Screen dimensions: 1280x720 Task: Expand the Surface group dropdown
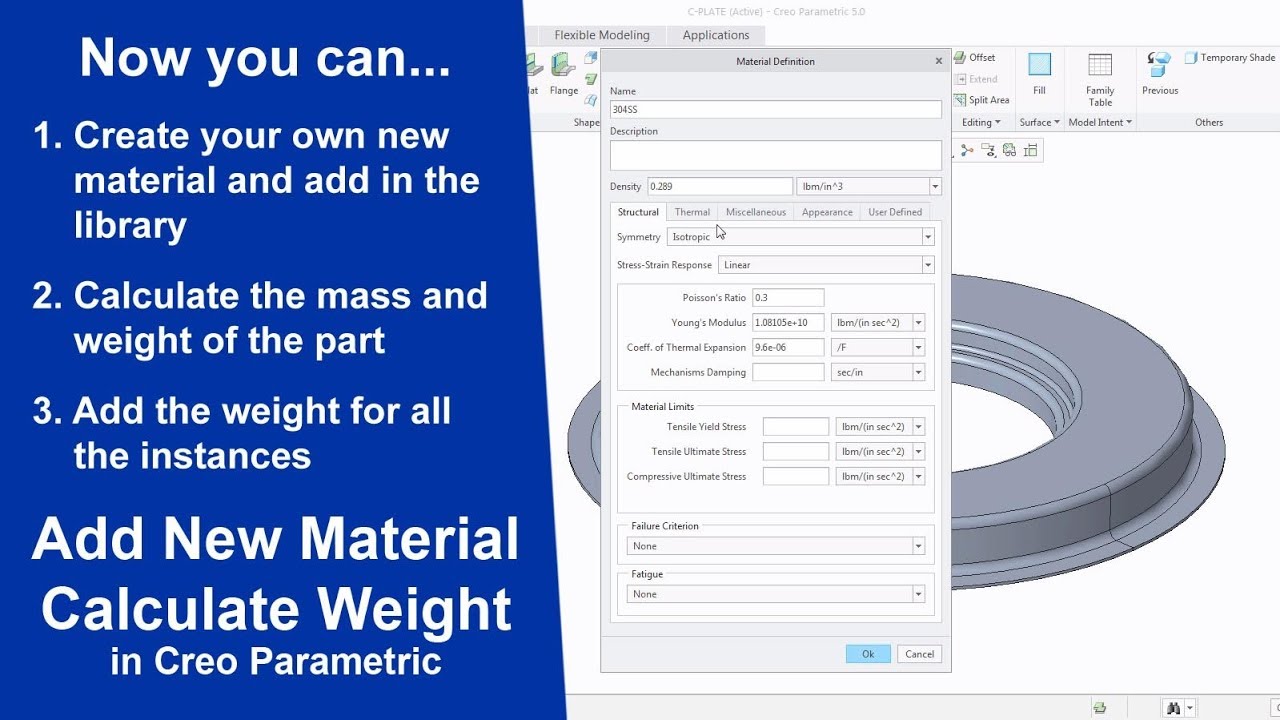coord(1040,123)
